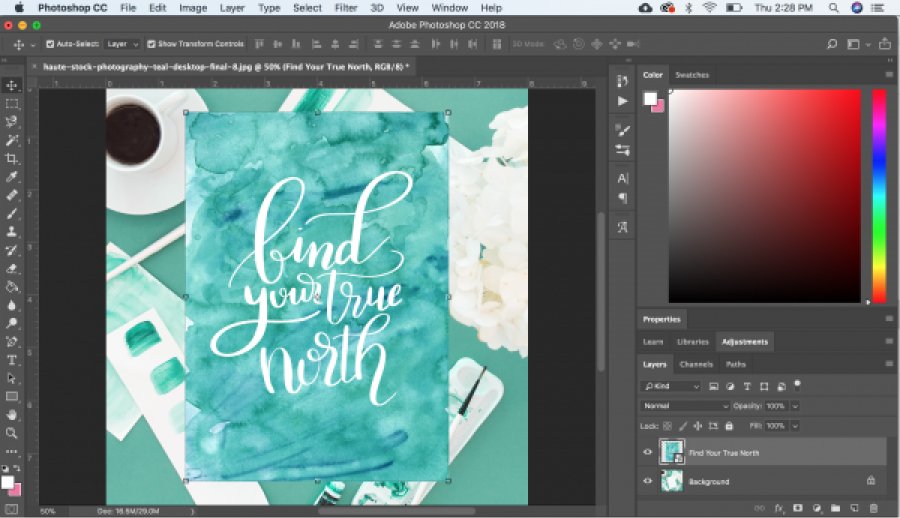Toggle Show Transform Controls checkbox
900x518 pixels.
tap(151, 44)
